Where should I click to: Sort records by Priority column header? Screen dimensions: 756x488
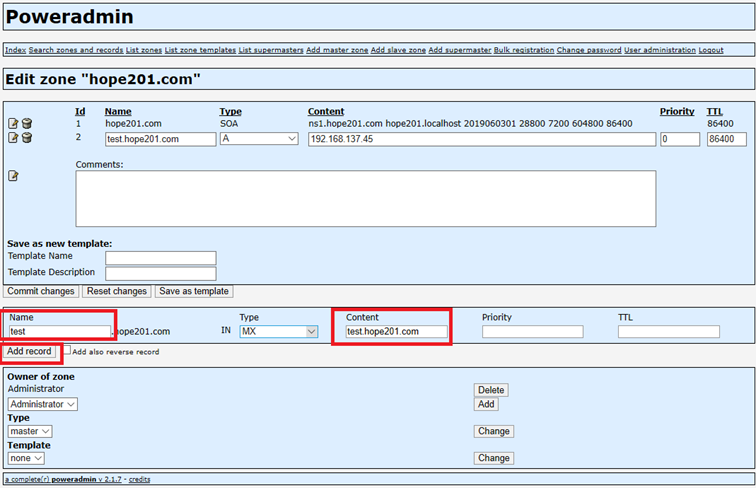pos(677,111)
